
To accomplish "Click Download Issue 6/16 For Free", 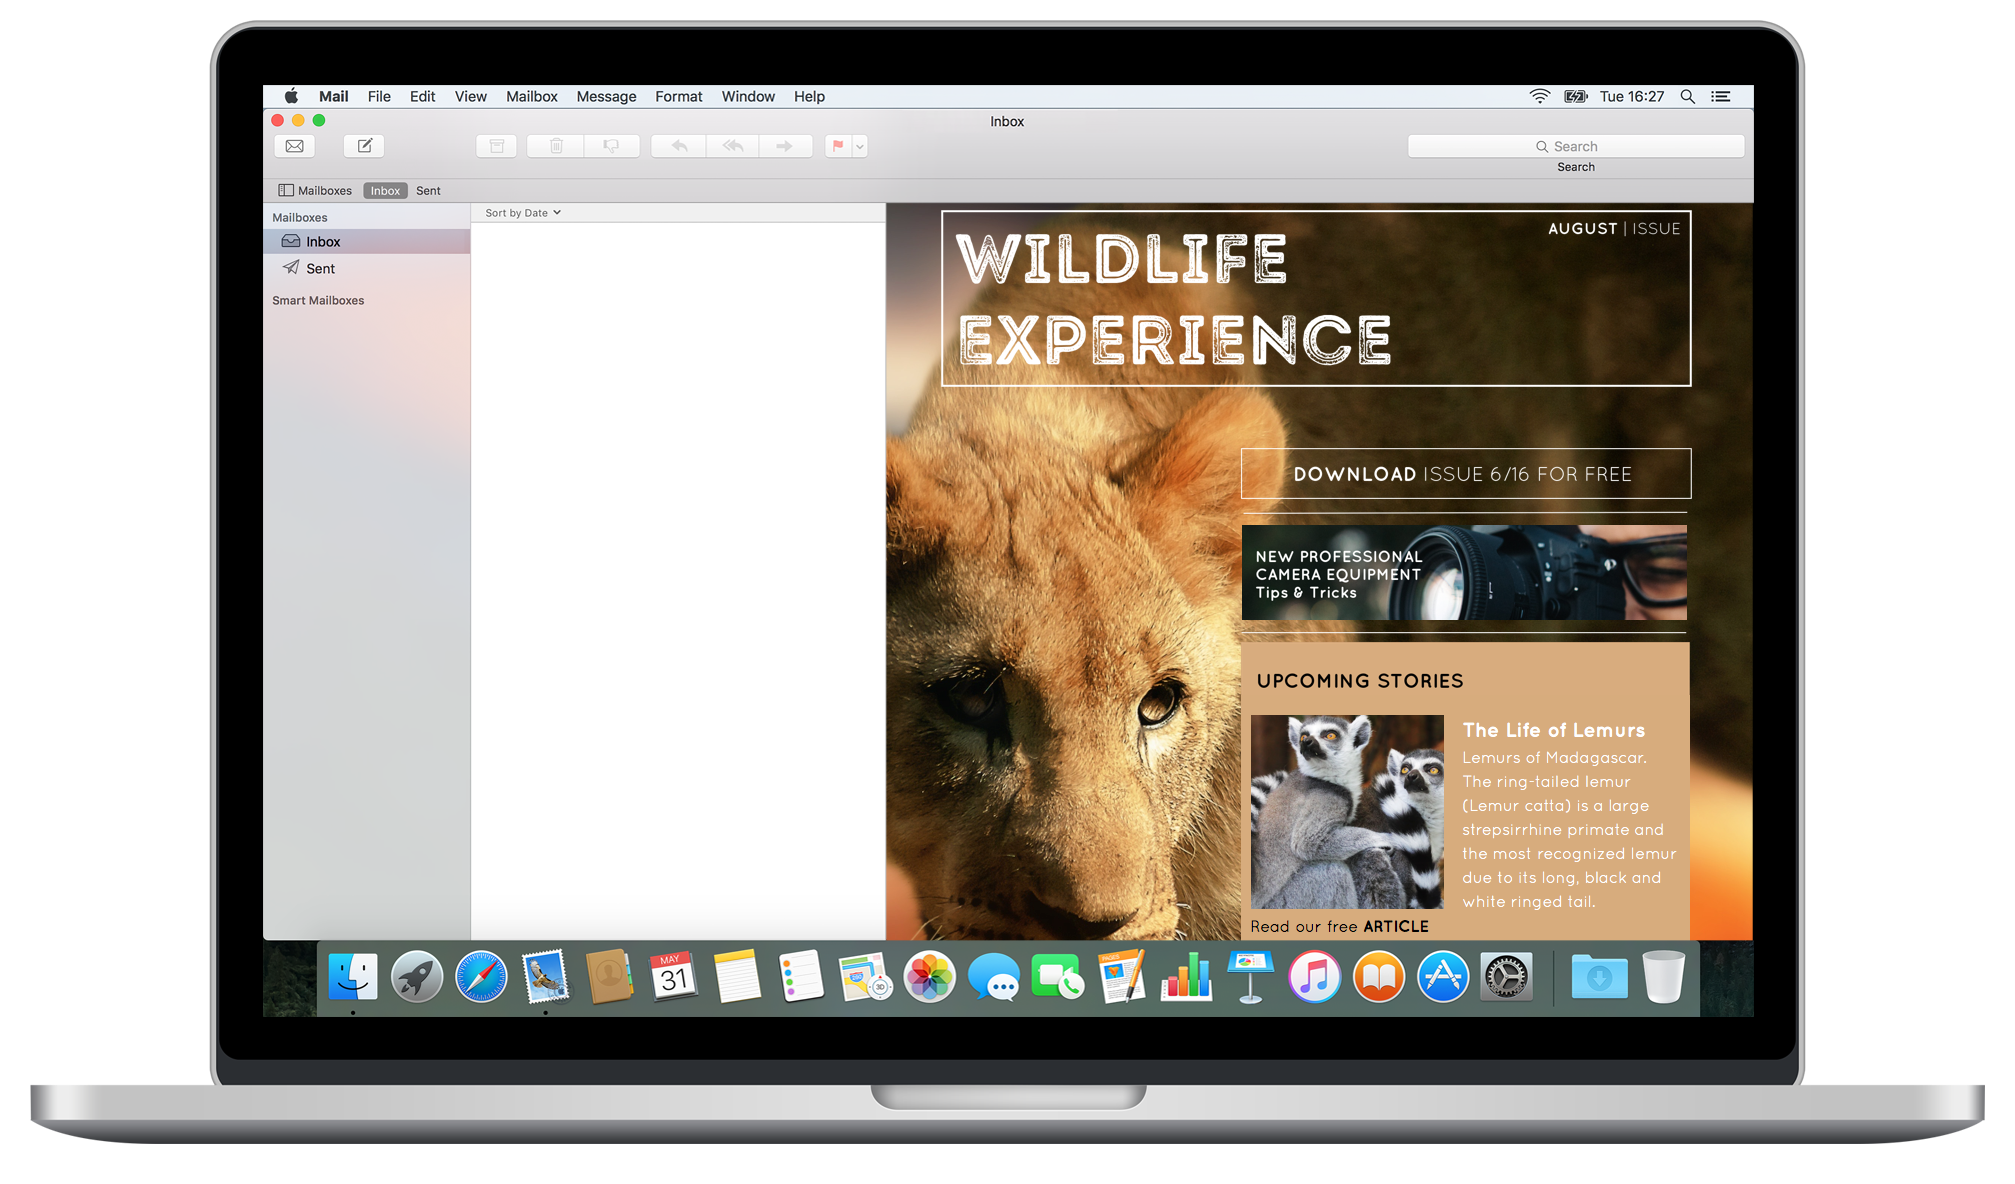I will 1465,474.
